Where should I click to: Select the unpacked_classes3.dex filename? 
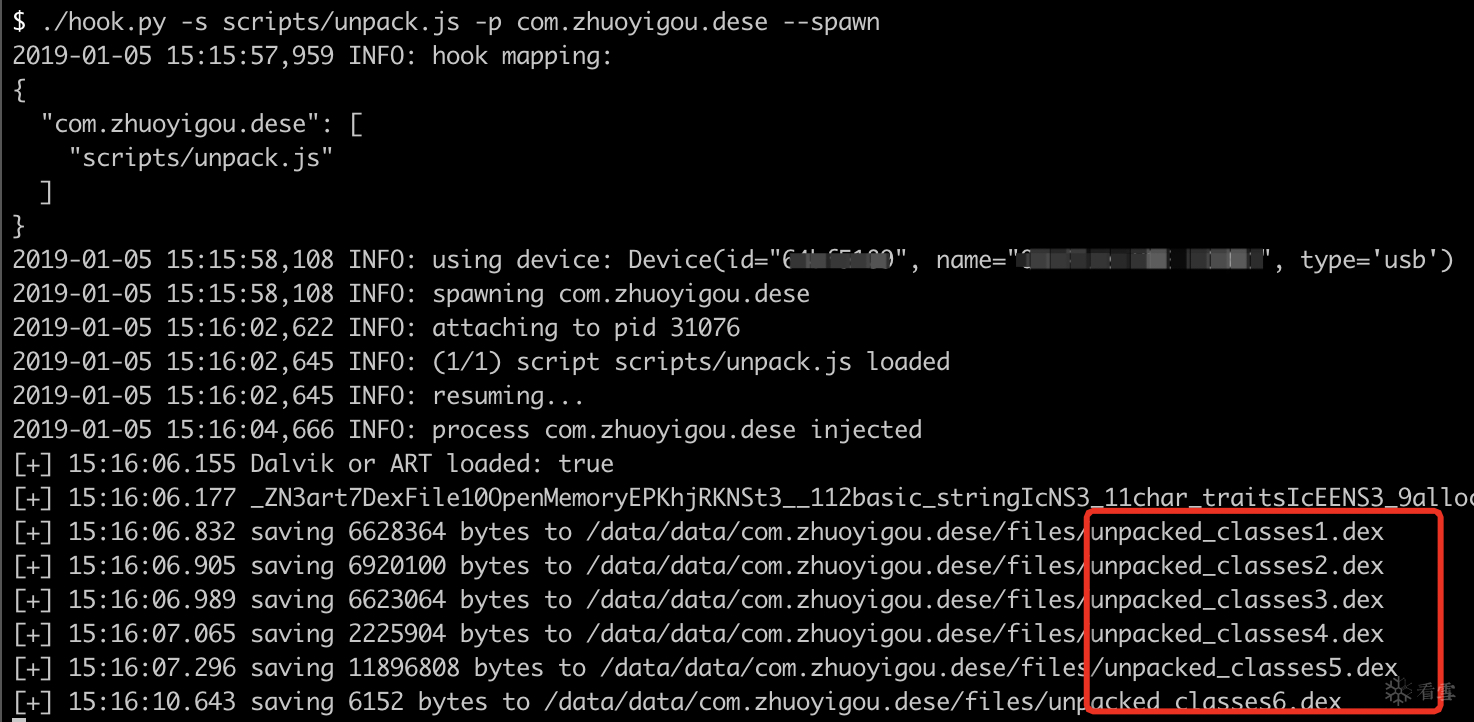tap(1237, 599)
